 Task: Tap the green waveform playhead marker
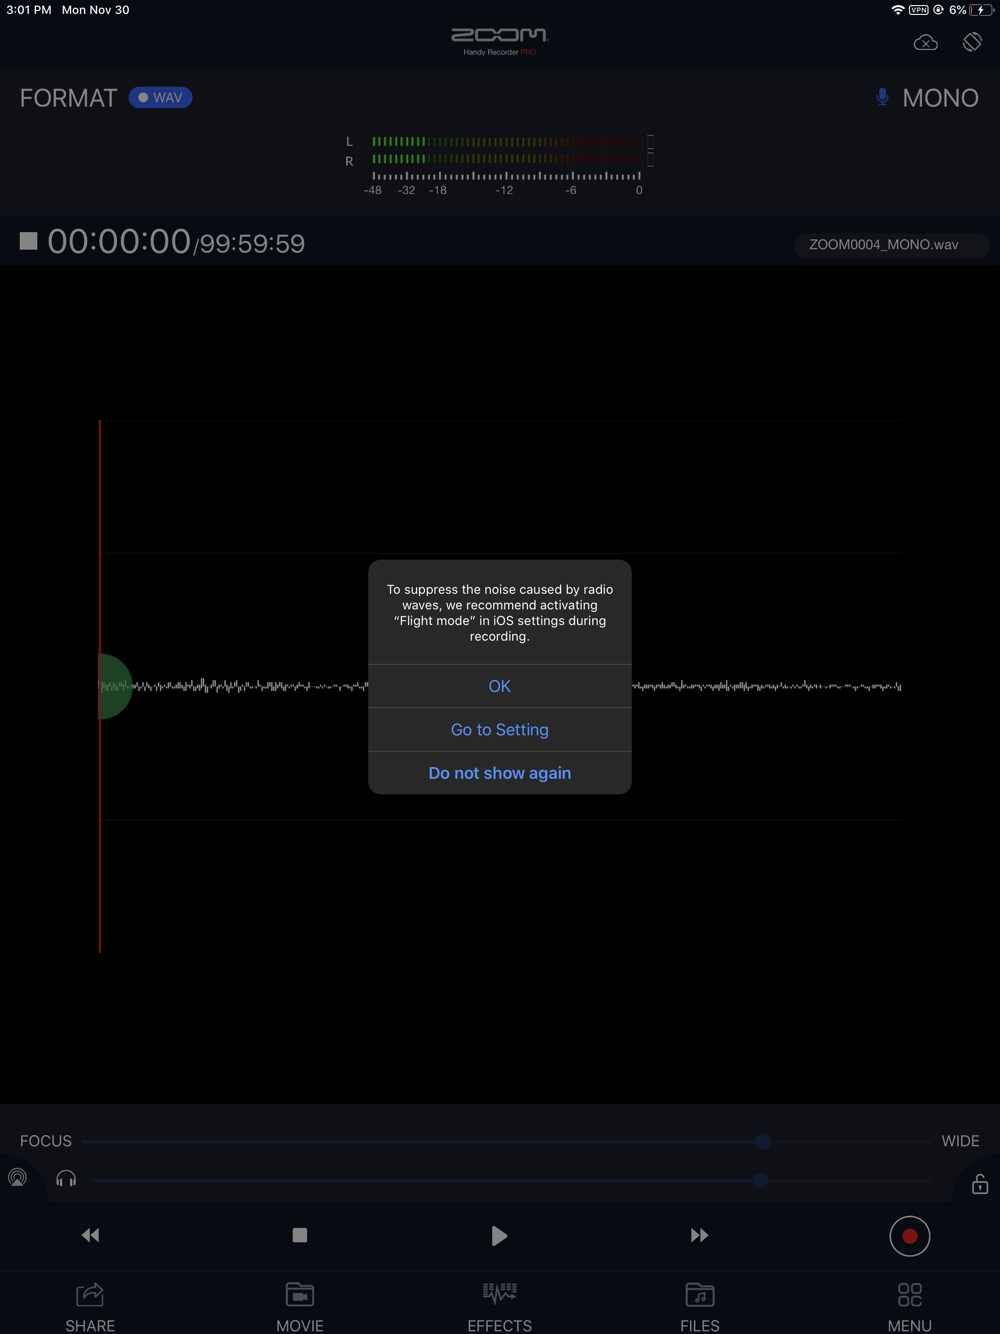(x=115, y=686)
